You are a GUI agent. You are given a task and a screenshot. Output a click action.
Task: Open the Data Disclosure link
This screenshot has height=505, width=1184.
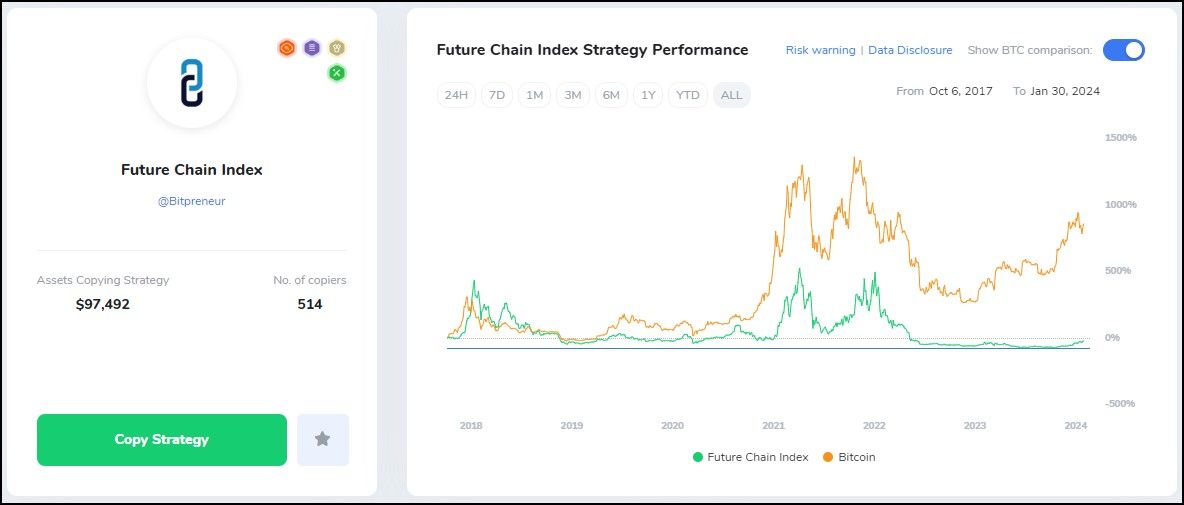tap(910, 50)
